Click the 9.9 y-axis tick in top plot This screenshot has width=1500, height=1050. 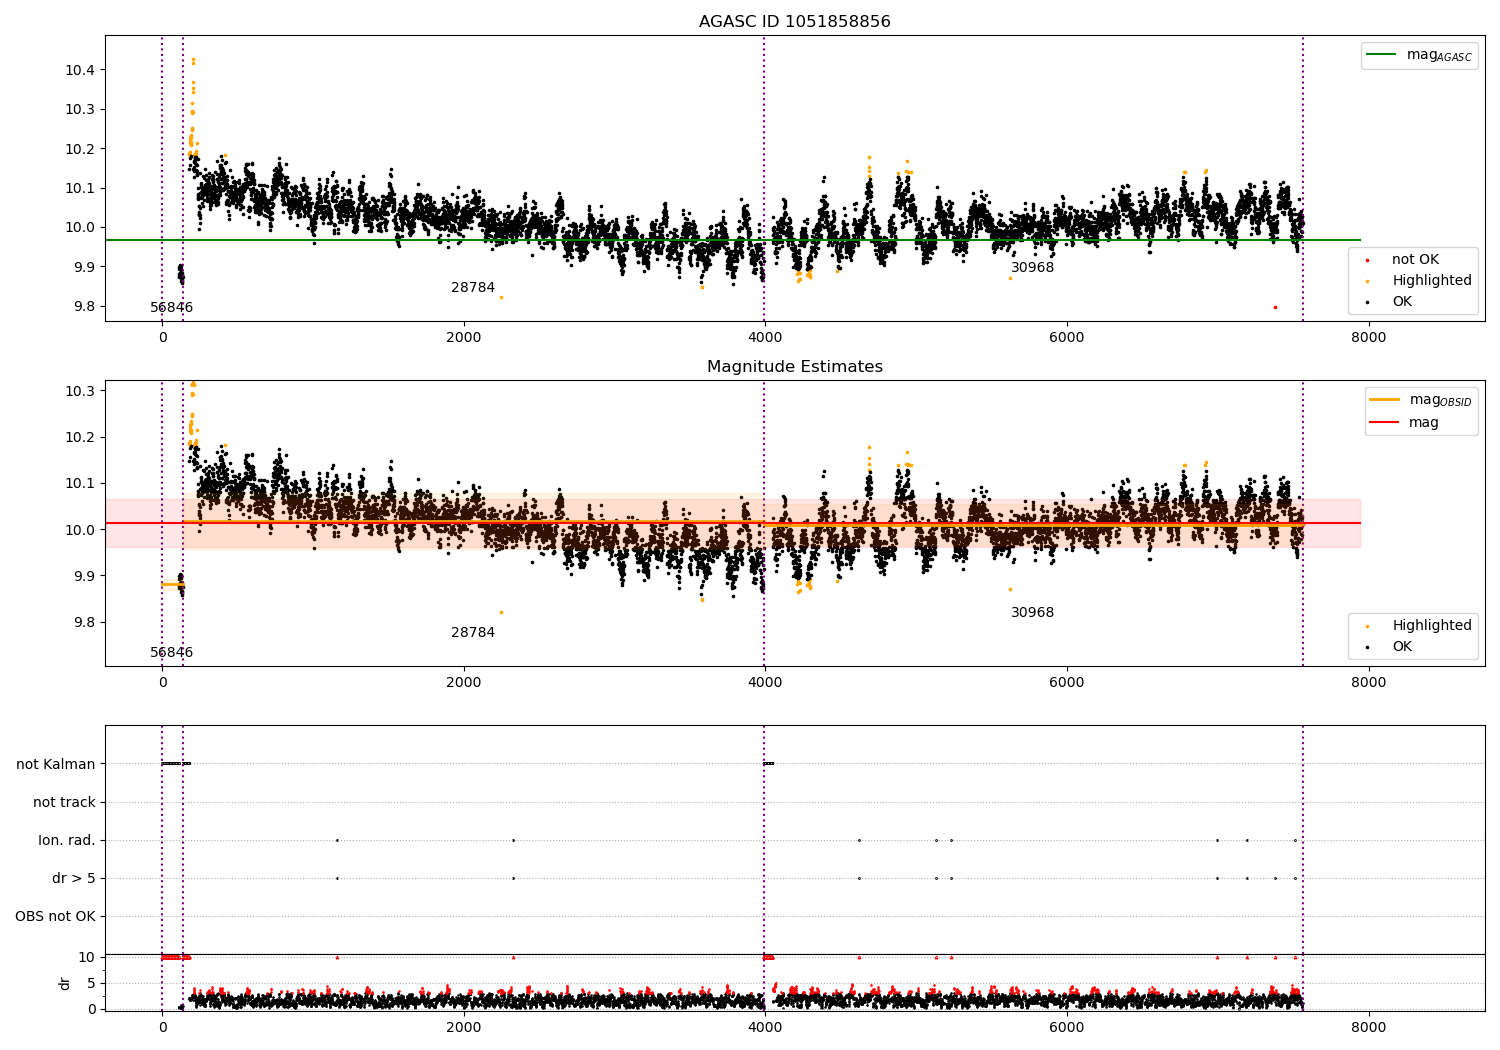(84, 267)
